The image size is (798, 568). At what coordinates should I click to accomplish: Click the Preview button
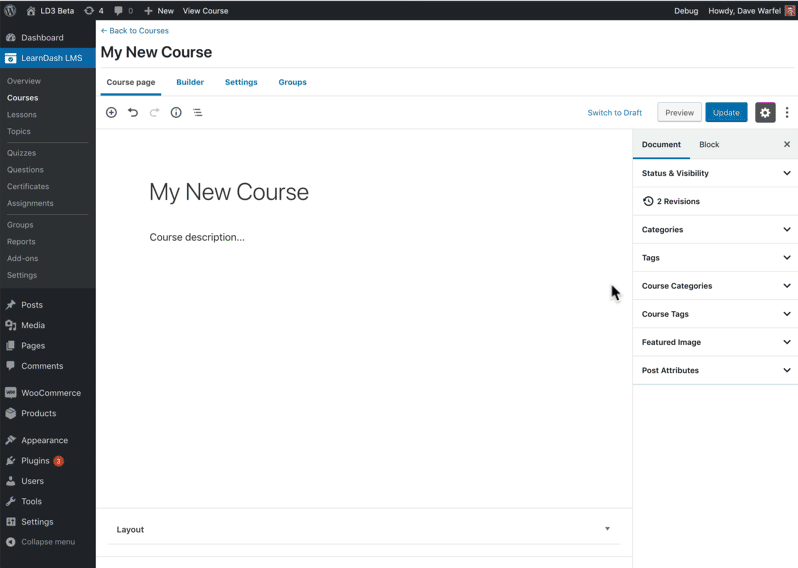pos(679,112)
